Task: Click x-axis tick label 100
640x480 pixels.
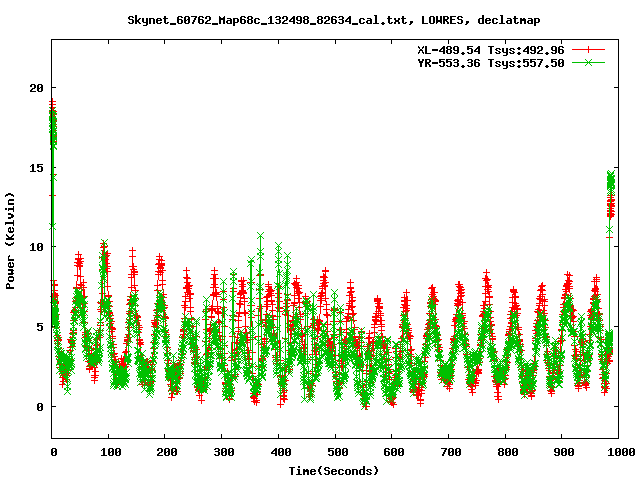Action: (x=111, y=452)
